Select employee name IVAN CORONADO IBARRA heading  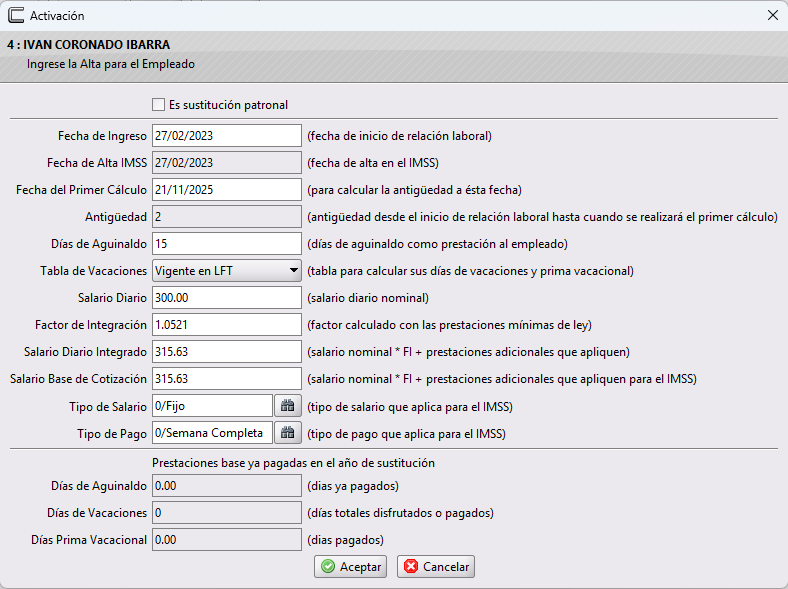88,45
